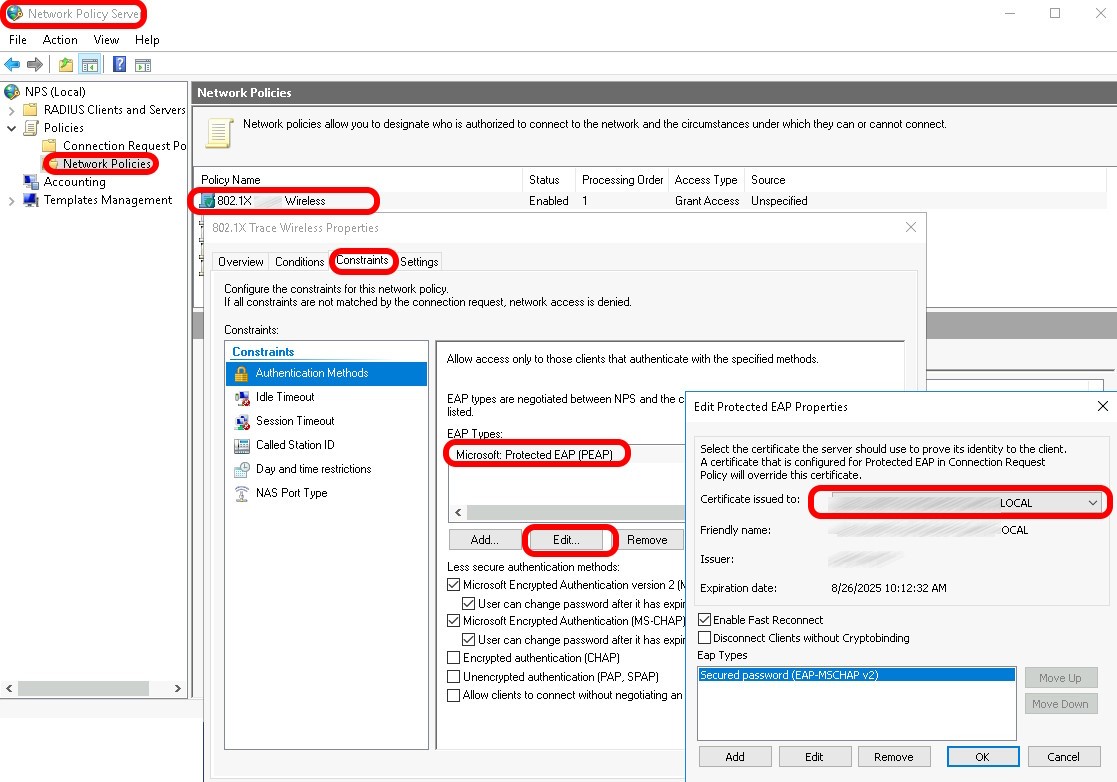This screenshot has height=782, width=1117.
Task: Collapse the Policies tree node
Action: [12, 128]
